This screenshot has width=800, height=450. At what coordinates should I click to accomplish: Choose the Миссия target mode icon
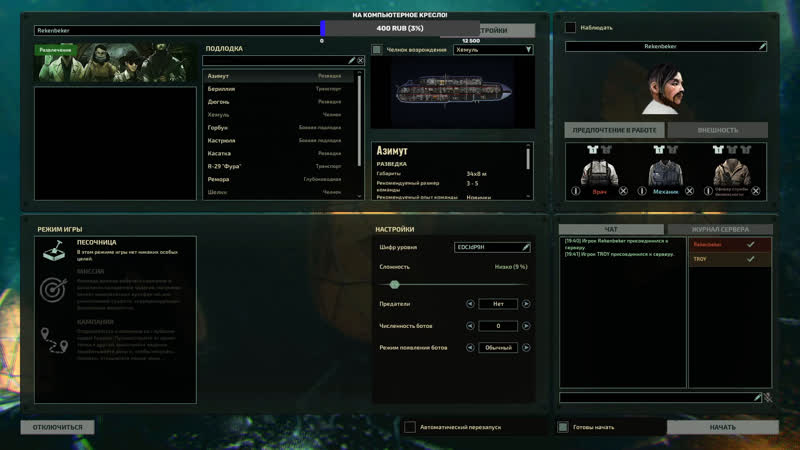pyautogui.click(x=54, y=289)
